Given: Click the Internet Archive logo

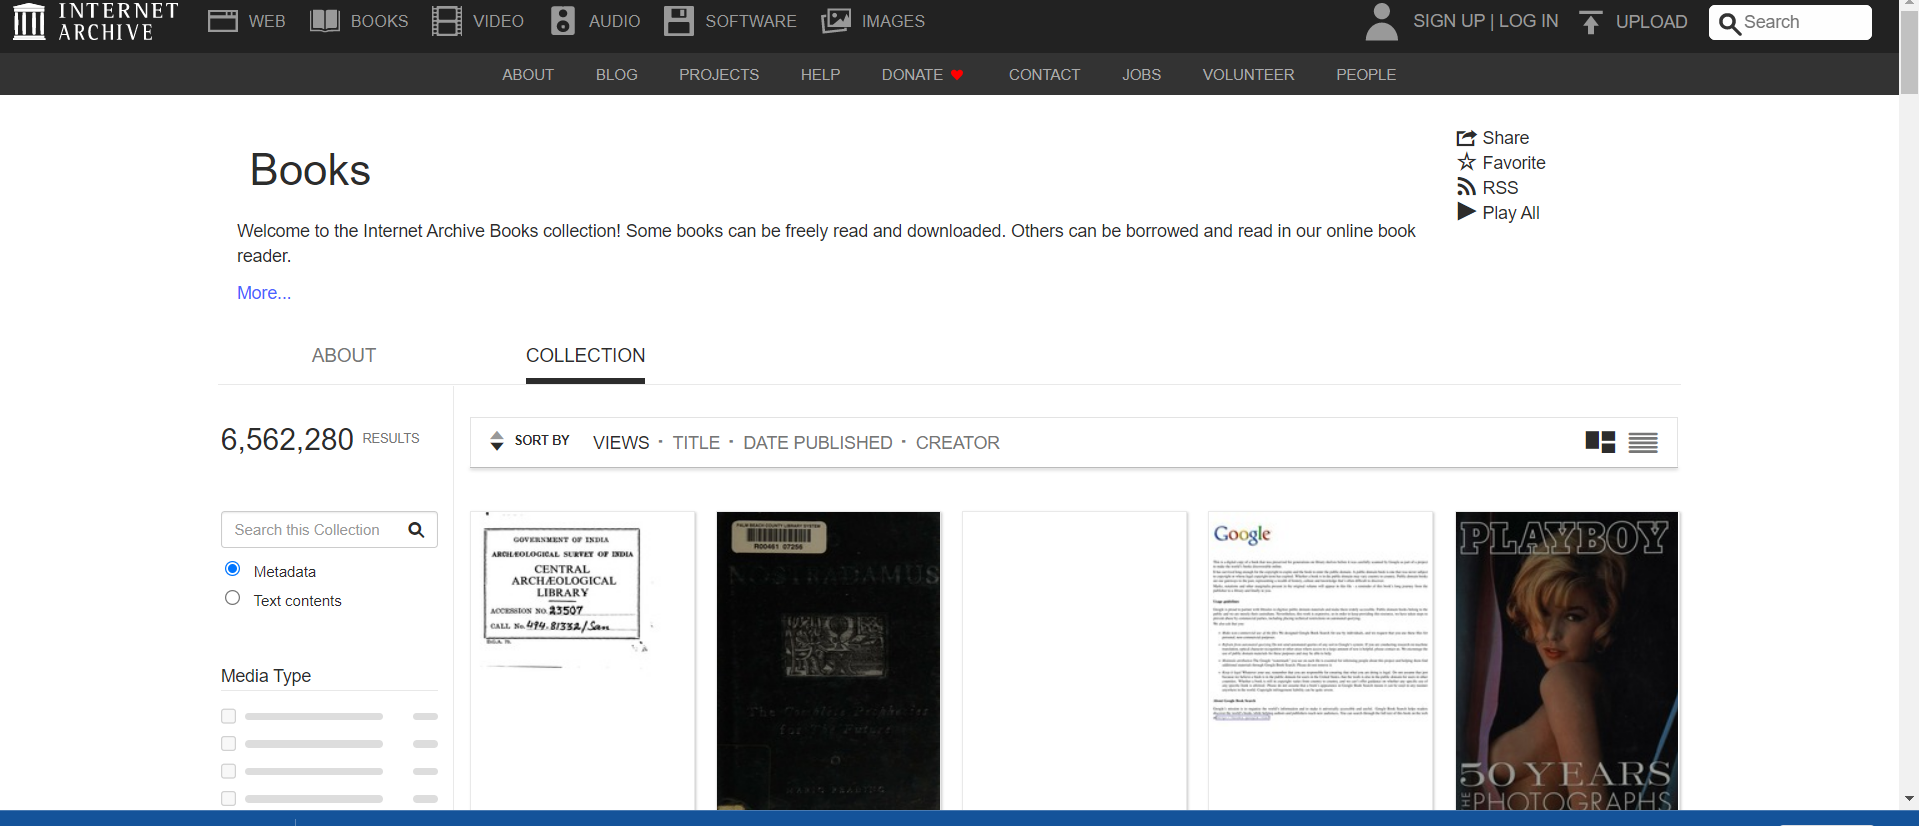Looking at the screenshot, I should click(96, 21).
